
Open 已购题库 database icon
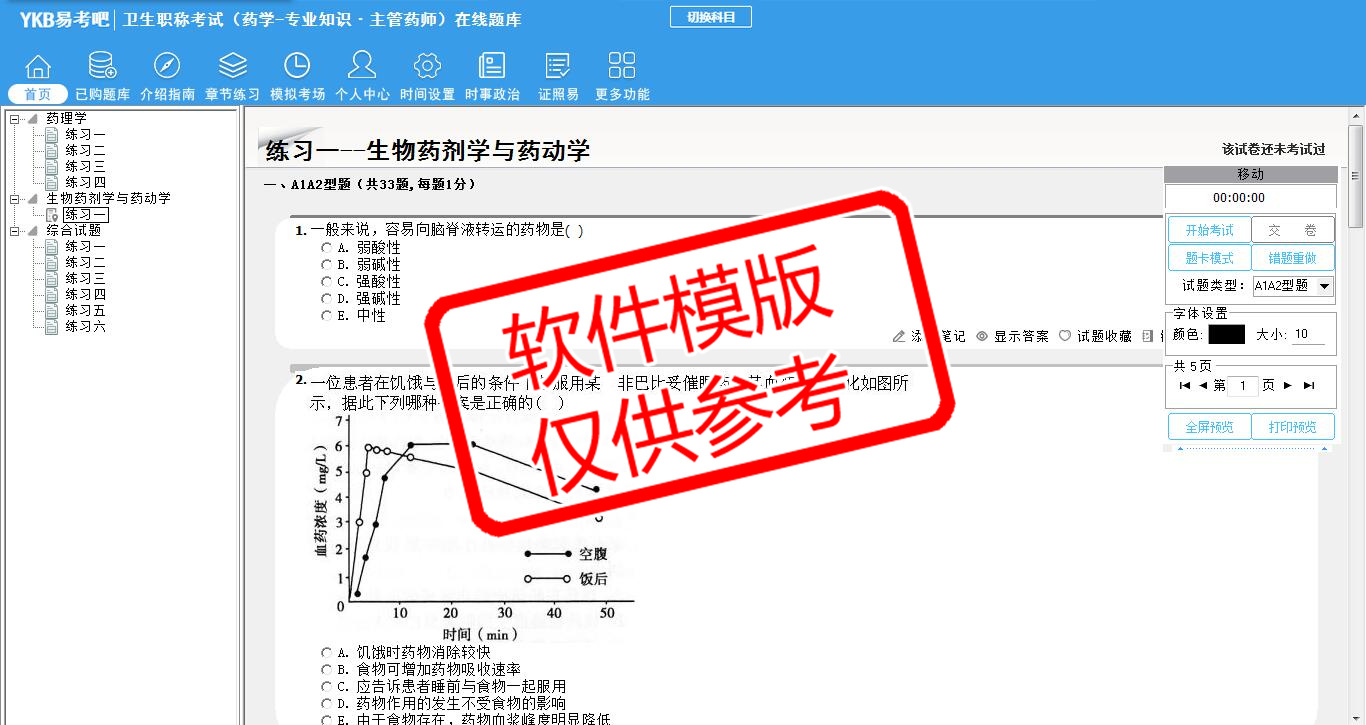pyautogui.click(x=102, y=67)
